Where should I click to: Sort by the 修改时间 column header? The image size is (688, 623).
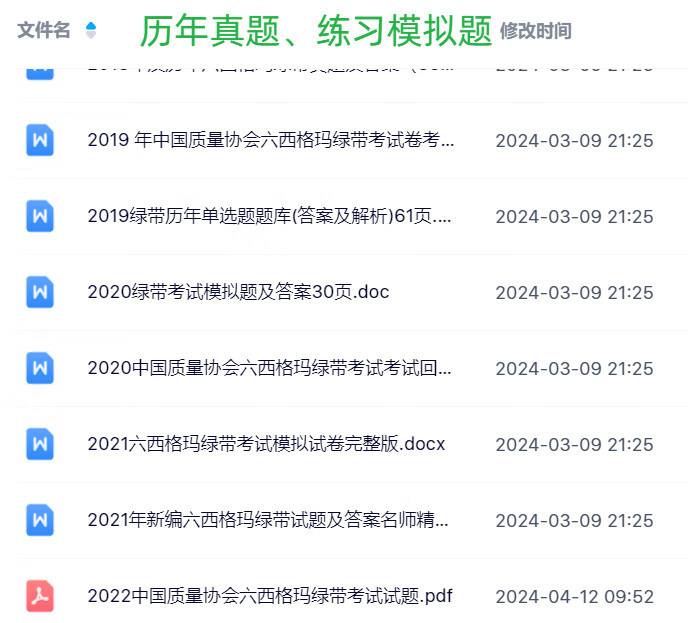click(535, 31)
